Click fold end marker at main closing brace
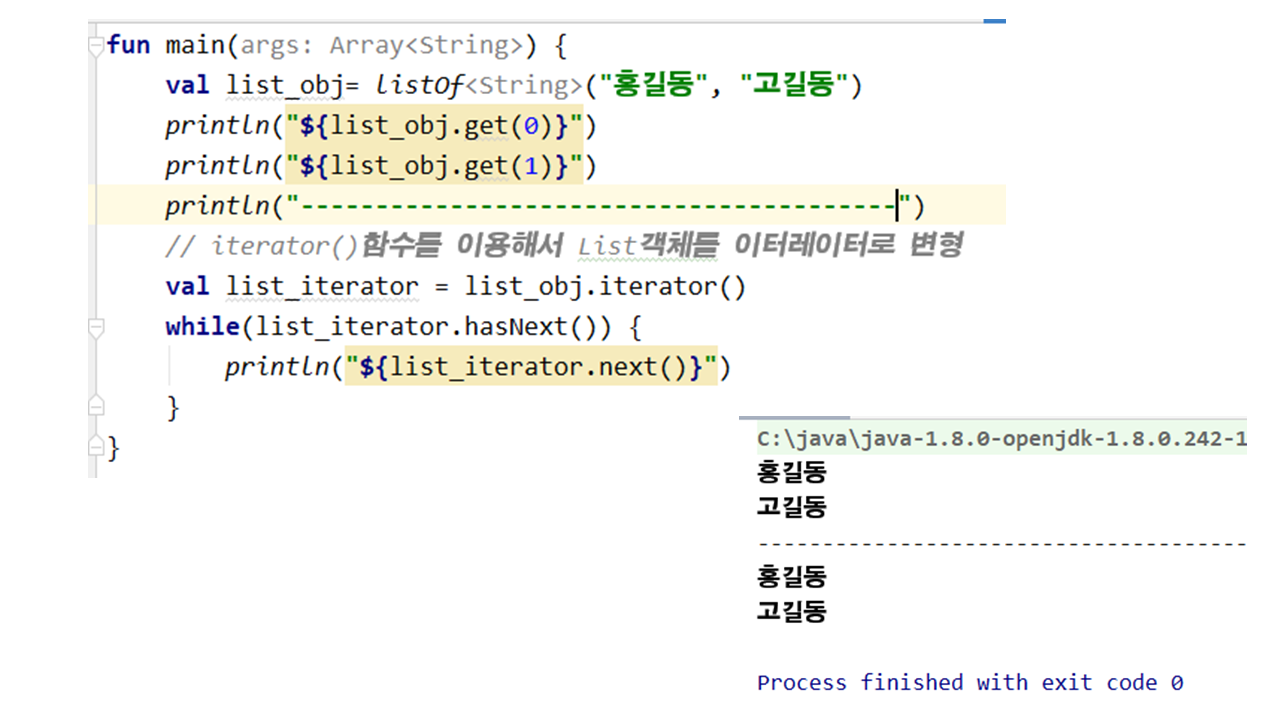The image size is (1280, 720). [95, 447]
